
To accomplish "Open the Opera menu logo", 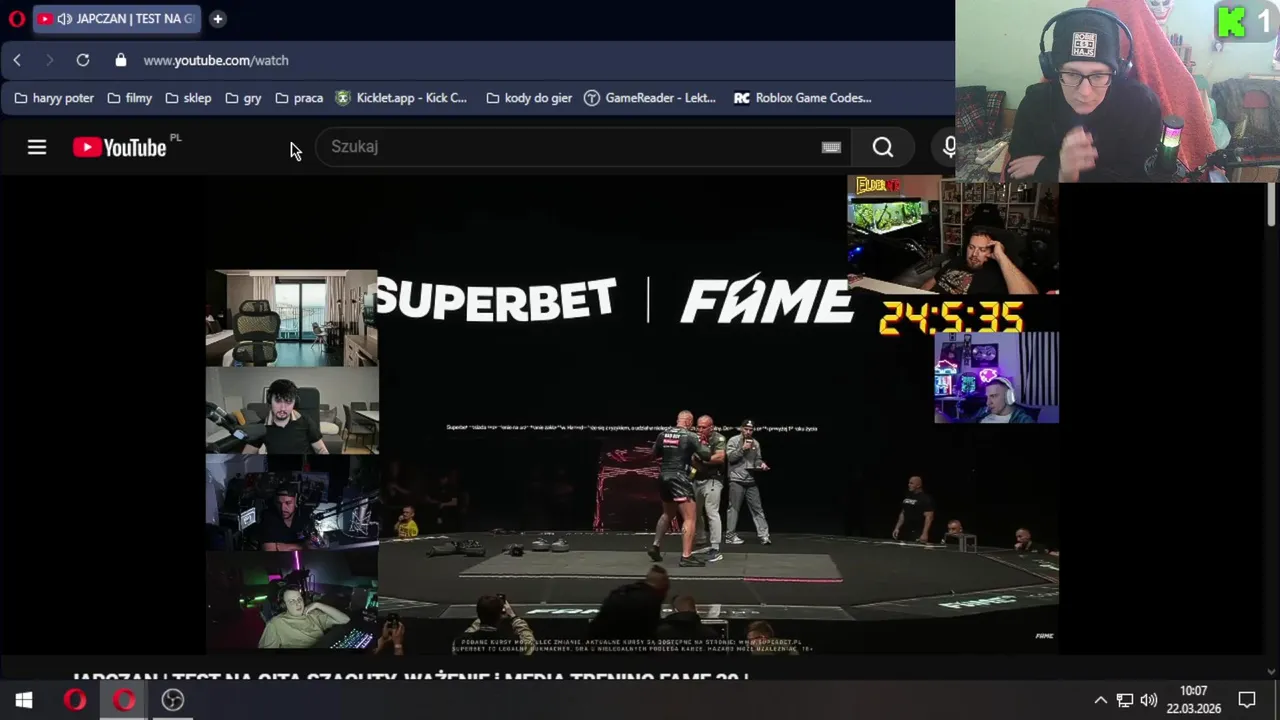I will tap(16, 19).
